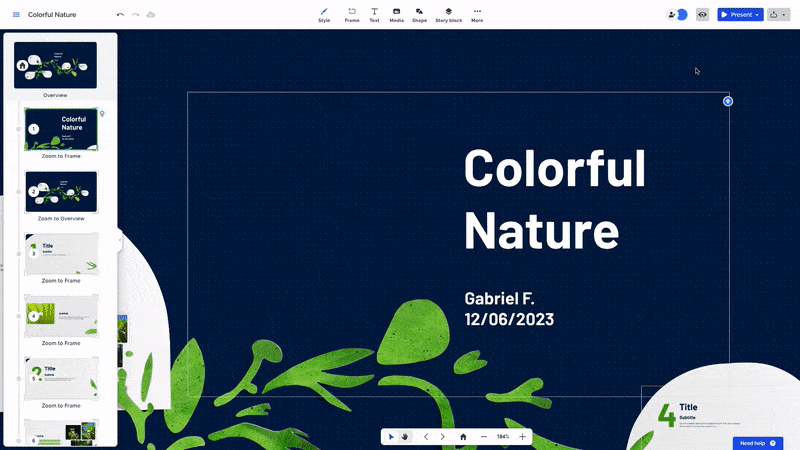Select slide 2 Zoom to Overview thumbnail
Screen dimensions: 800x450
tap(61, 192)
